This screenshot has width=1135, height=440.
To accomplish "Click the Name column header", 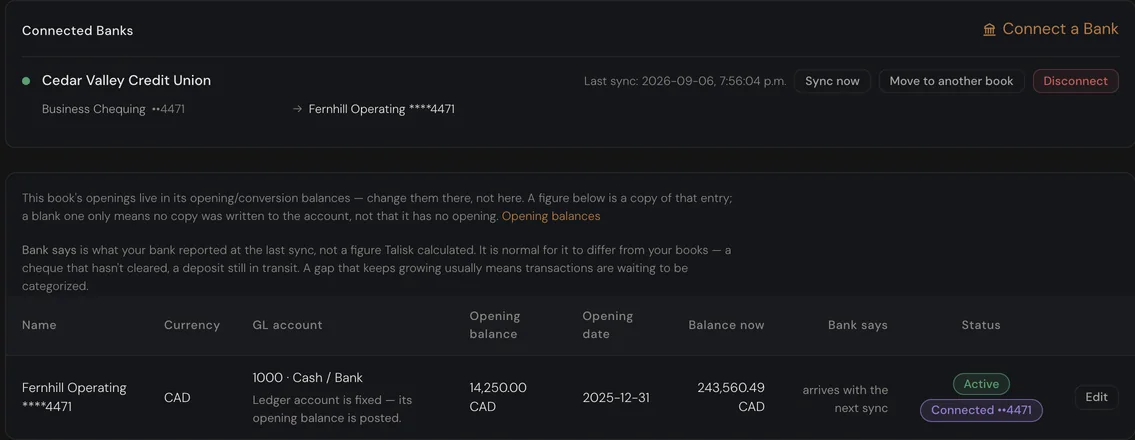I will [39, 325].
